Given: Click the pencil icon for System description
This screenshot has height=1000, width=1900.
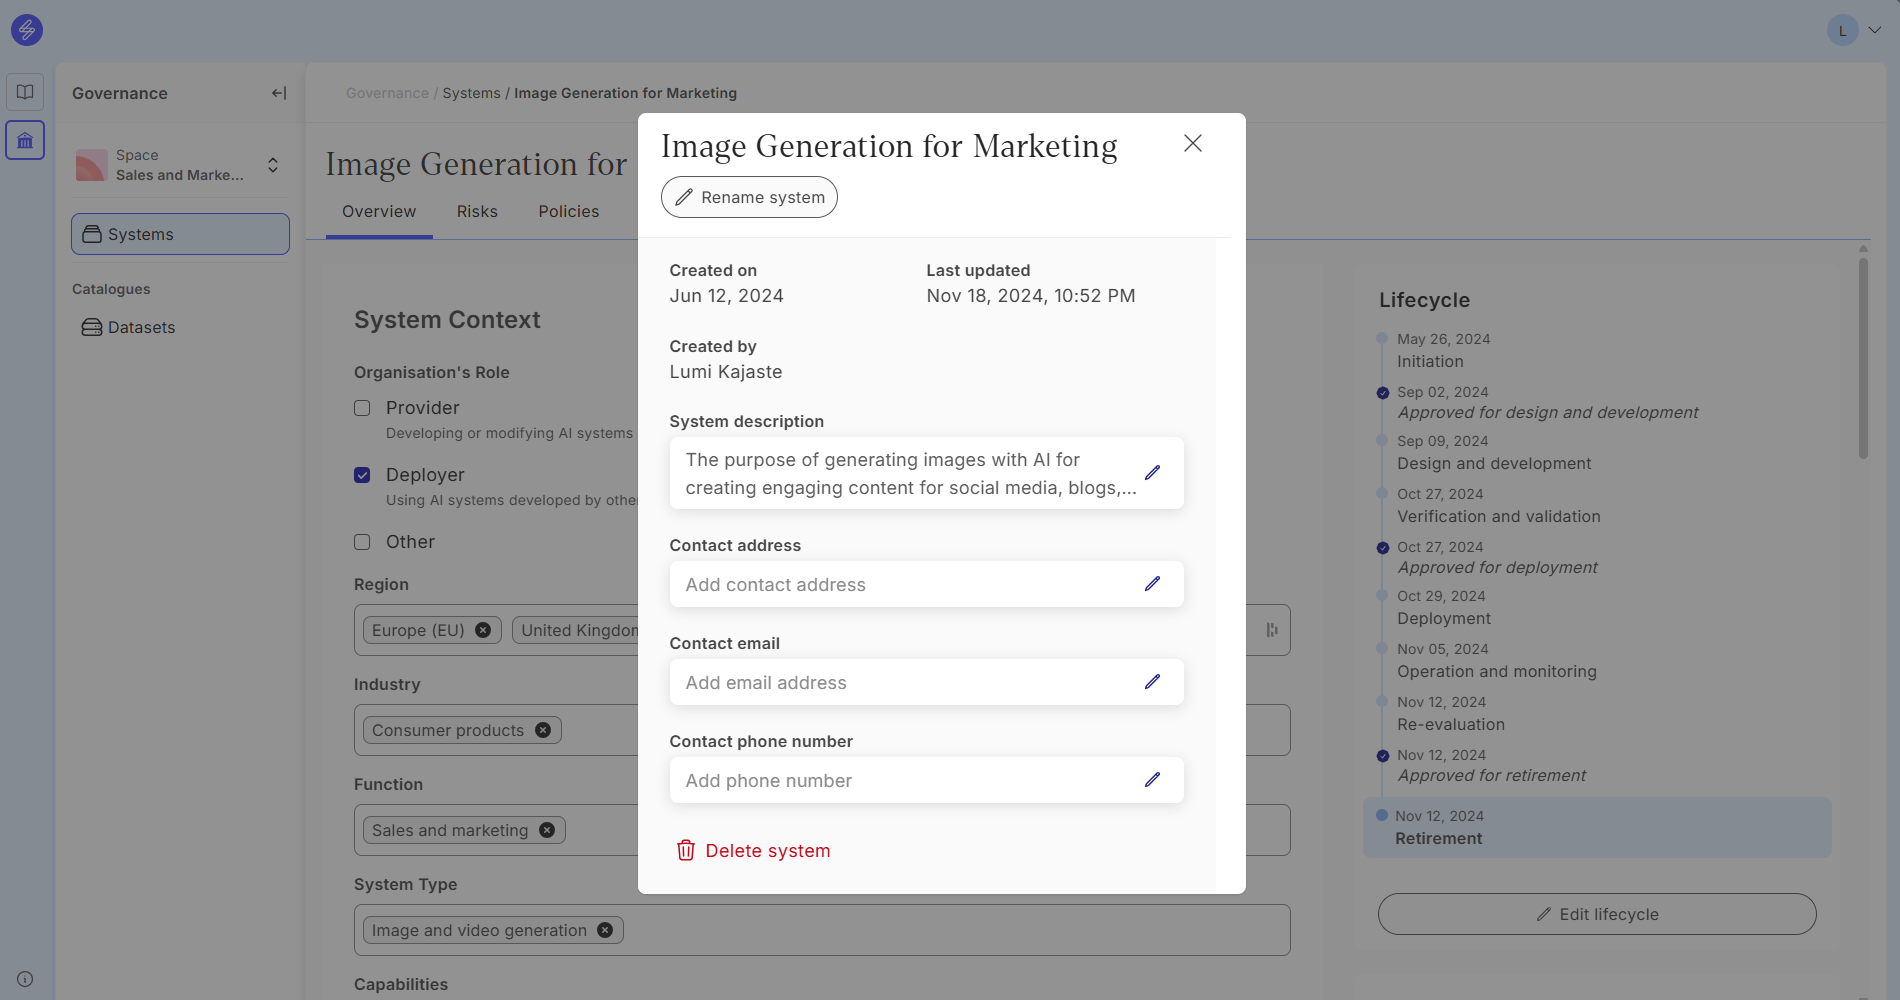Looking at the screenshot, I should pyautogui.click(x=1152, y=473).
